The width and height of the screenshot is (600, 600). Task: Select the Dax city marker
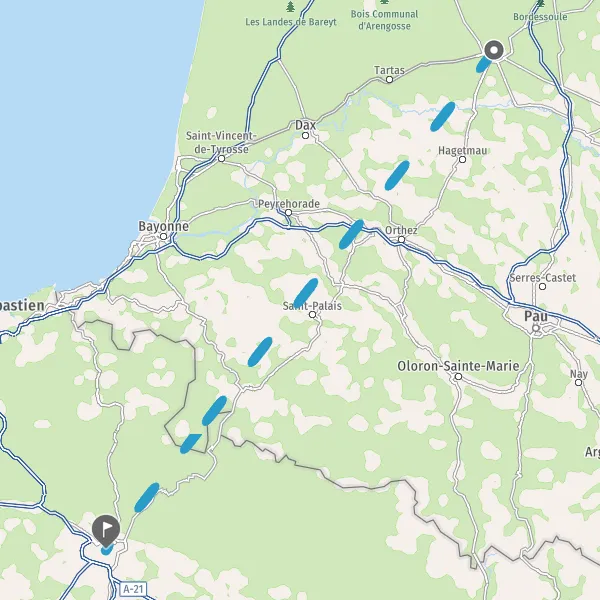305,135
